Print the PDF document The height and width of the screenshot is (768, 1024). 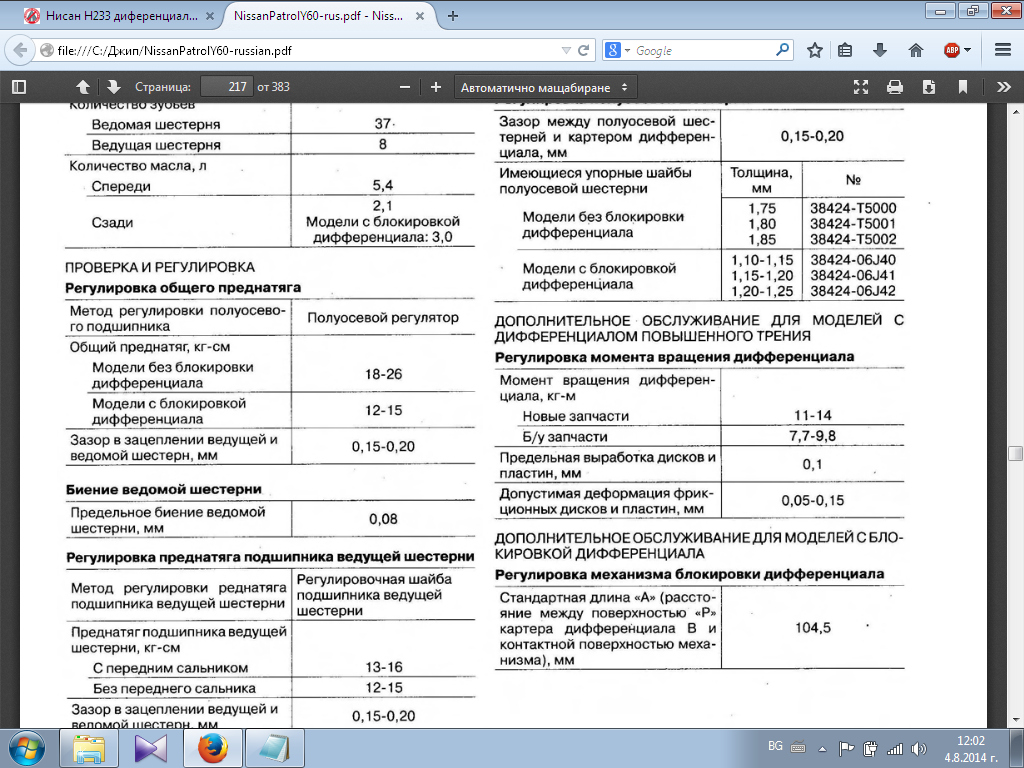(895, 87)
